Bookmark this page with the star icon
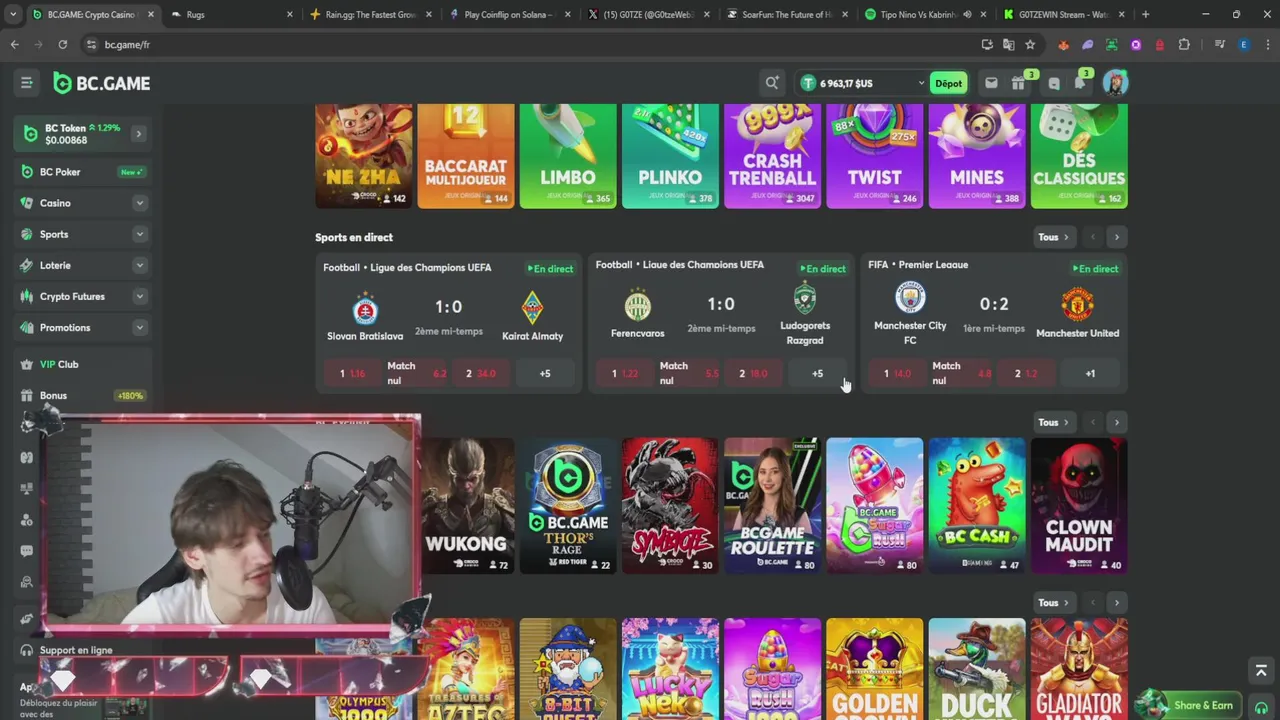Screen dimensions: 1280x720 click(x=1030, y=44)
